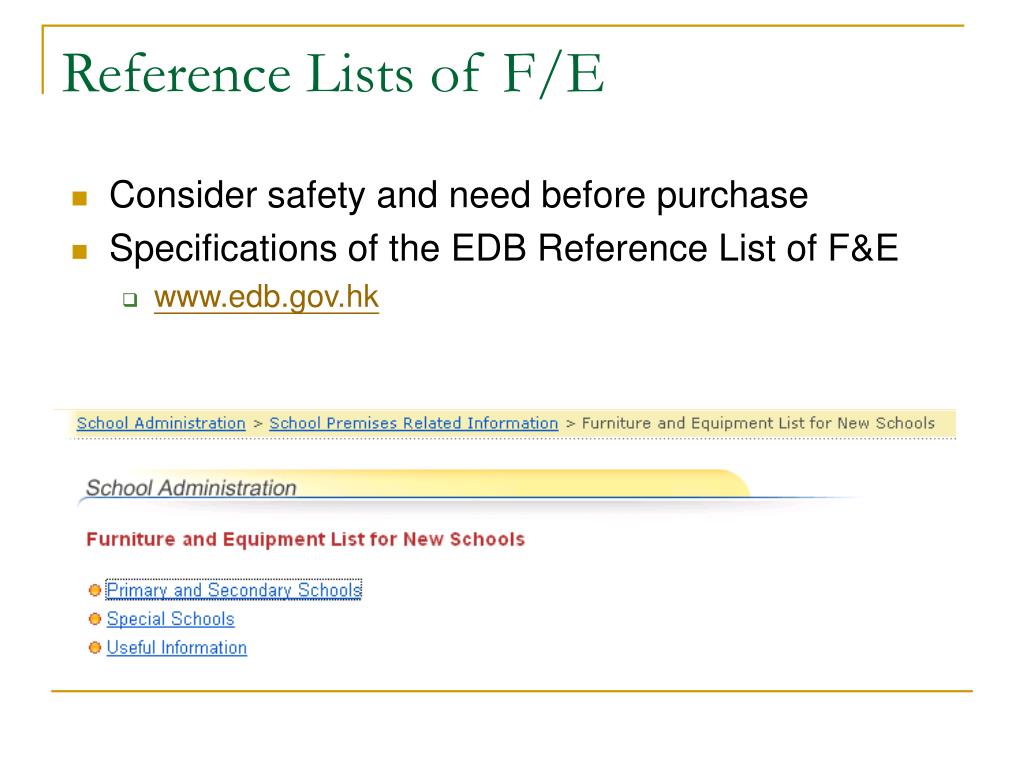Viewport: 1024px width, 768px height.
Task: Click Furniture and Equipment List breadcrumb text
Action: pyautogui.click(x=758, y=423)
